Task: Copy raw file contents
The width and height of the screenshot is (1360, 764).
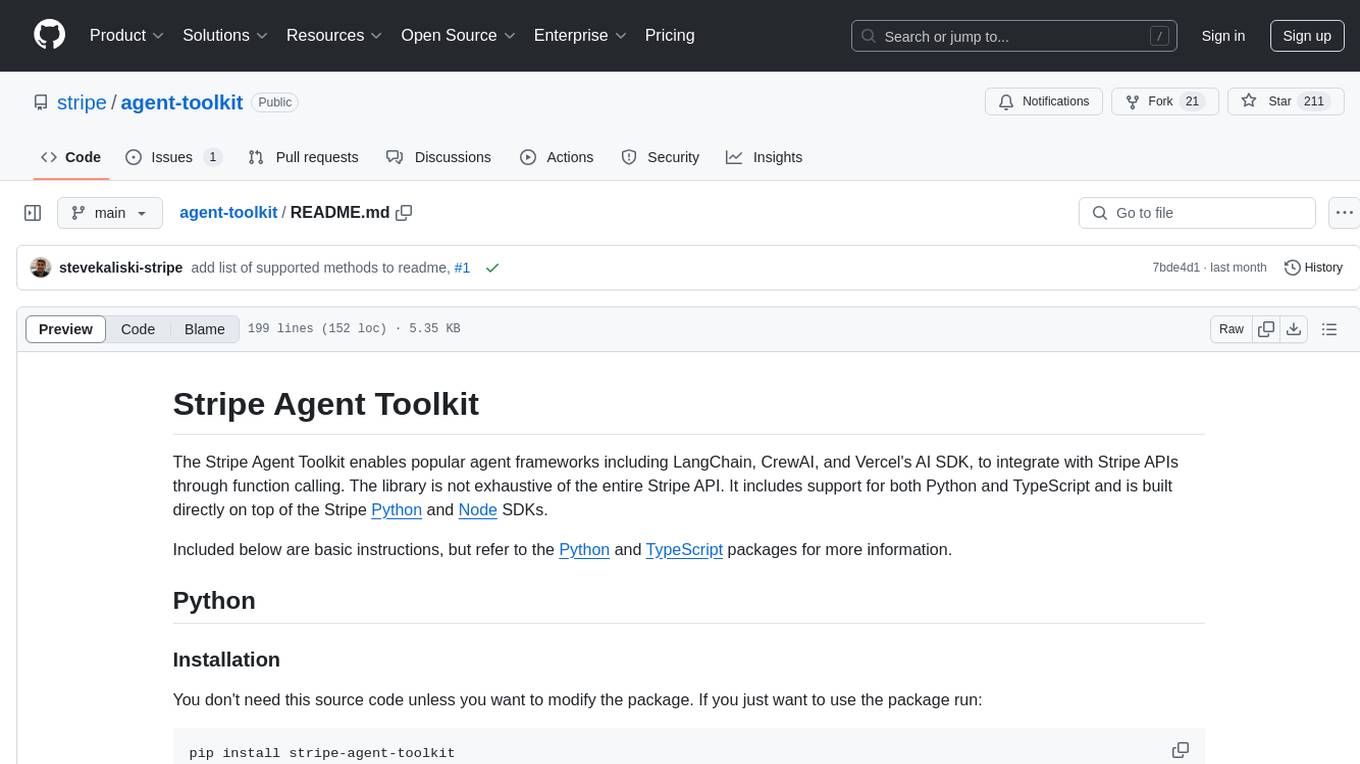Action: pos(1267,329)
